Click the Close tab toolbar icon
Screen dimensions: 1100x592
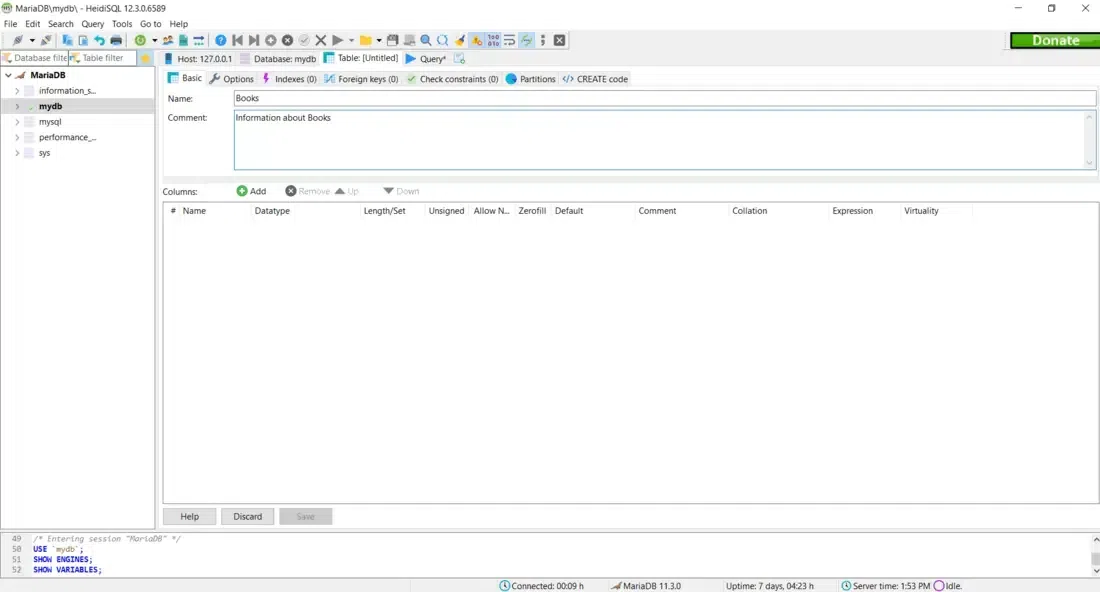point(560,41)
